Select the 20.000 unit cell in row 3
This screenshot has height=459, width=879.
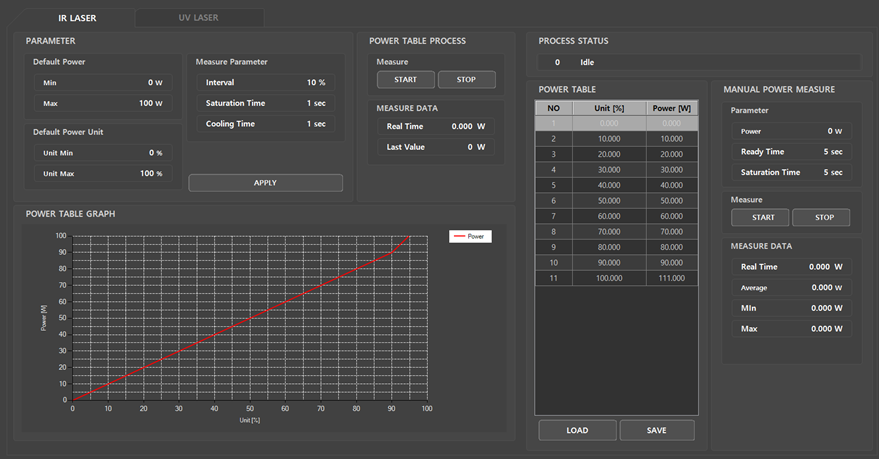(x=609, y=154)
